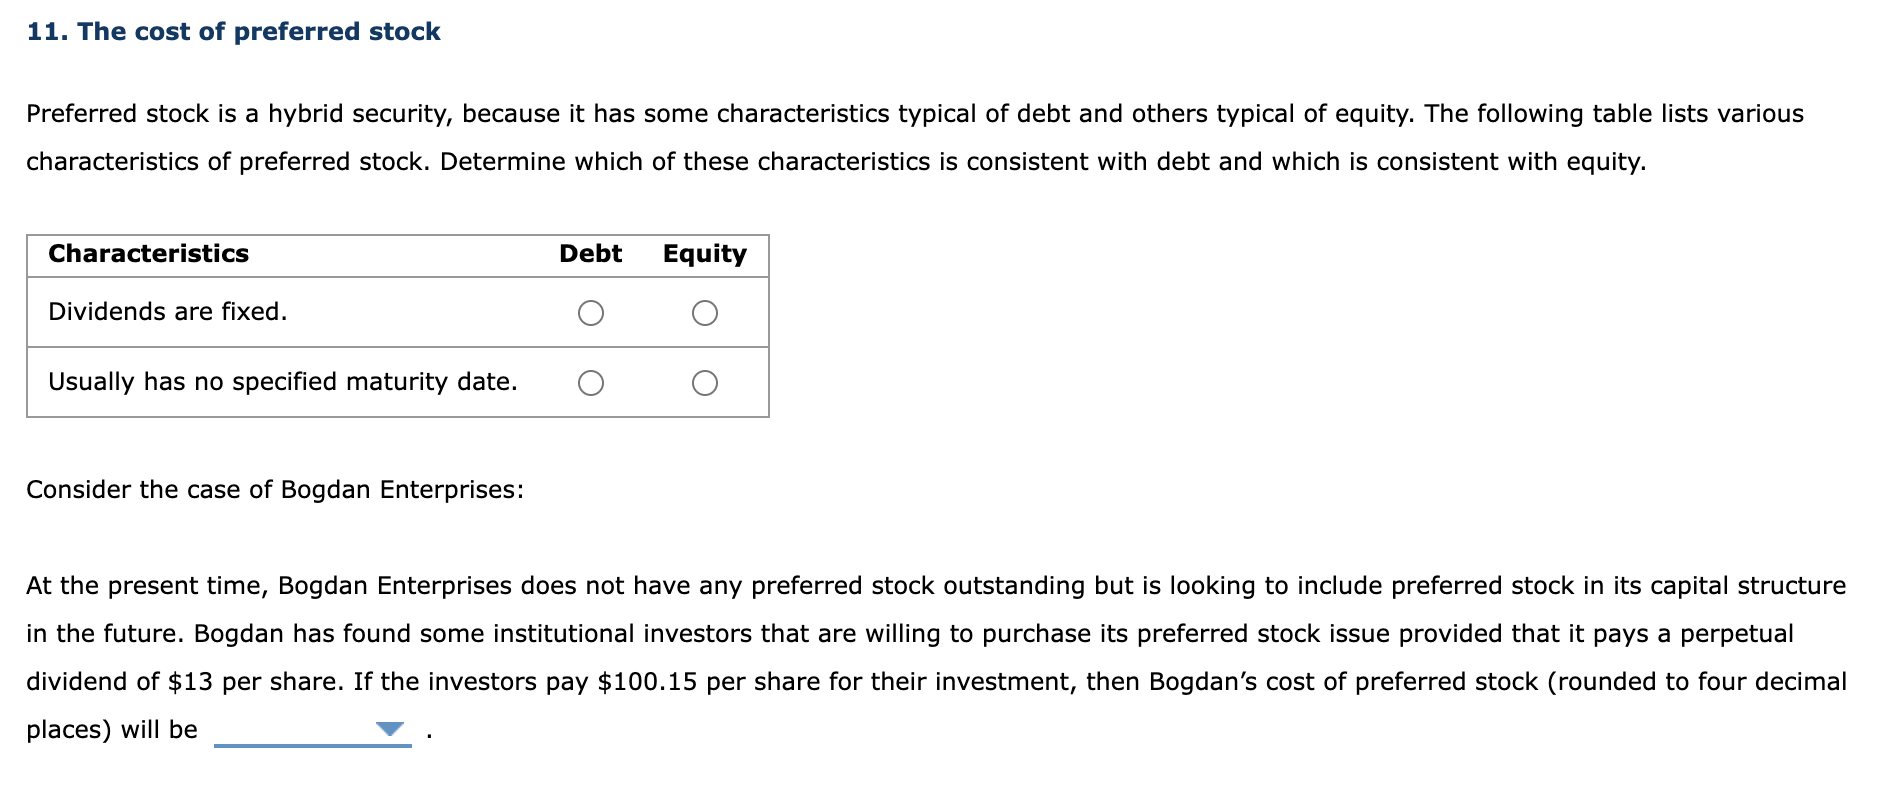The height and width of the screenshot is (790, 1890).
Task: Select Equity radio for 'no specified maturity date'
Action: click(704, 382)
